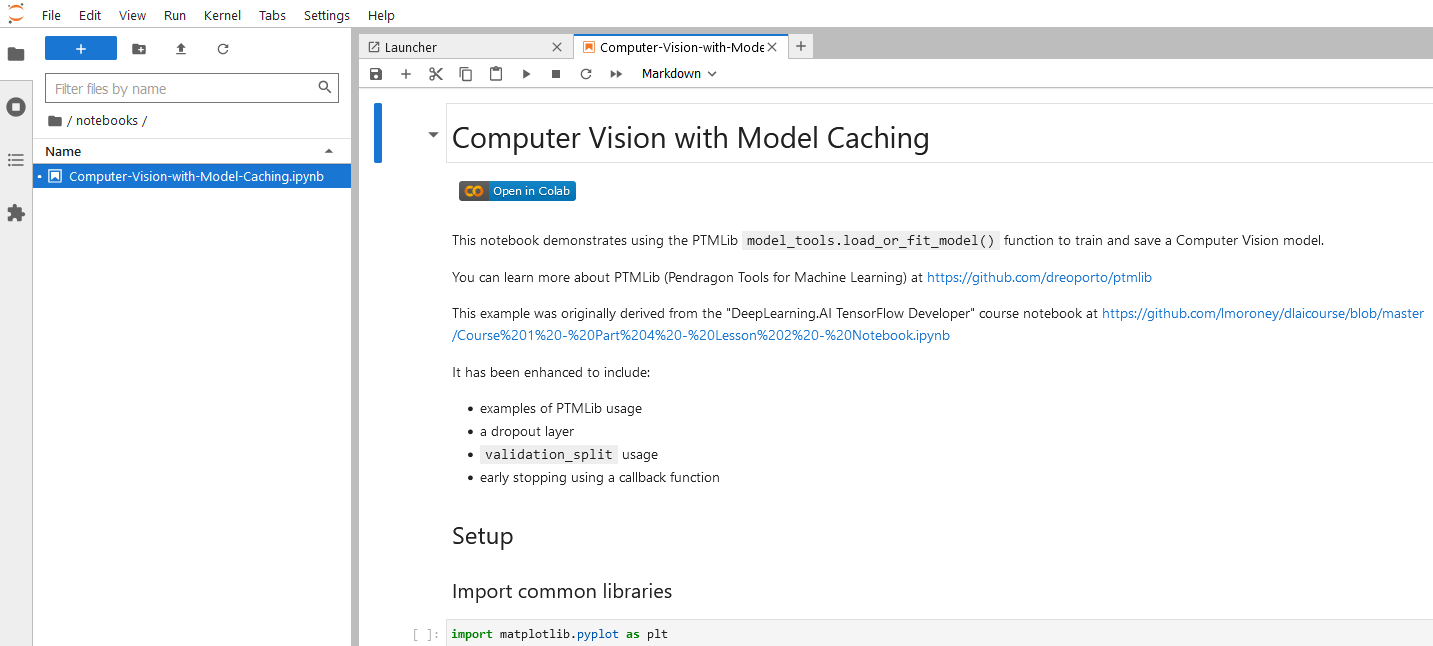Click the Open in Colab badge

517,191
